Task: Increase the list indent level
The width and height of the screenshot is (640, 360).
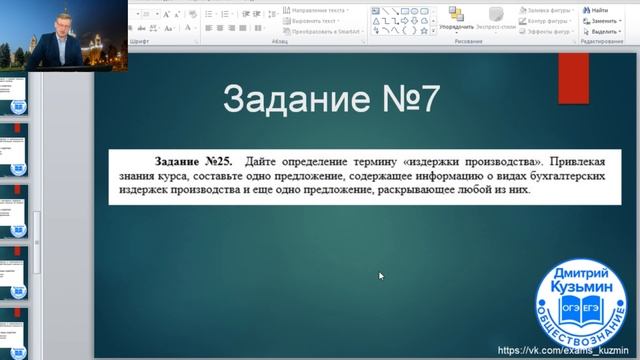Action: point(257,14)
